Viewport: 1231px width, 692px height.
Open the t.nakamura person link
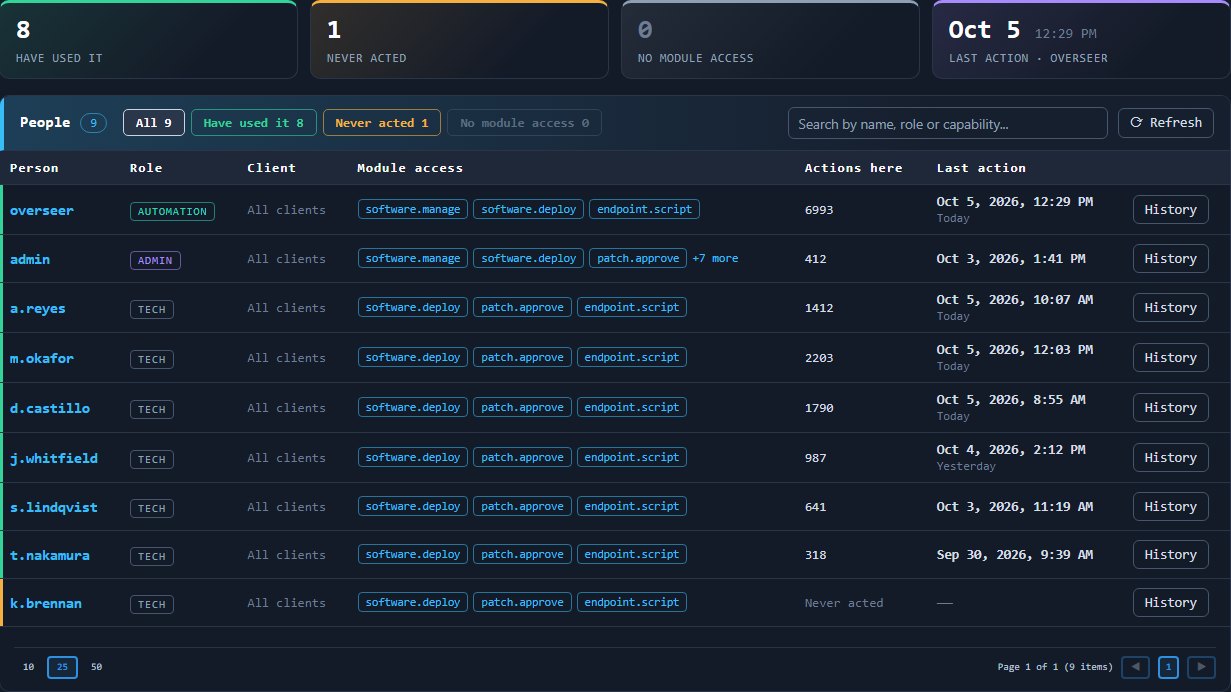pos(50,555)
